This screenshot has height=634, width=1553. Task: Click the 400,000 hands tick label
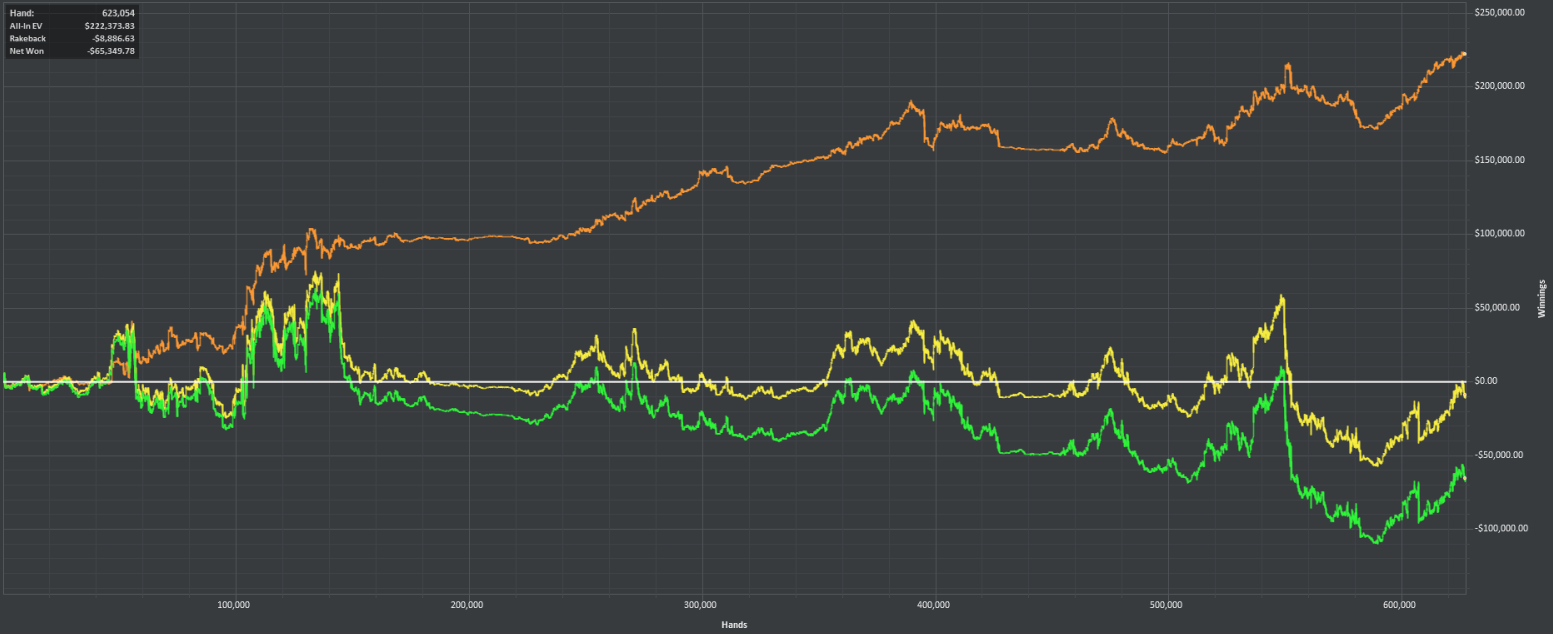pos(934,606)
